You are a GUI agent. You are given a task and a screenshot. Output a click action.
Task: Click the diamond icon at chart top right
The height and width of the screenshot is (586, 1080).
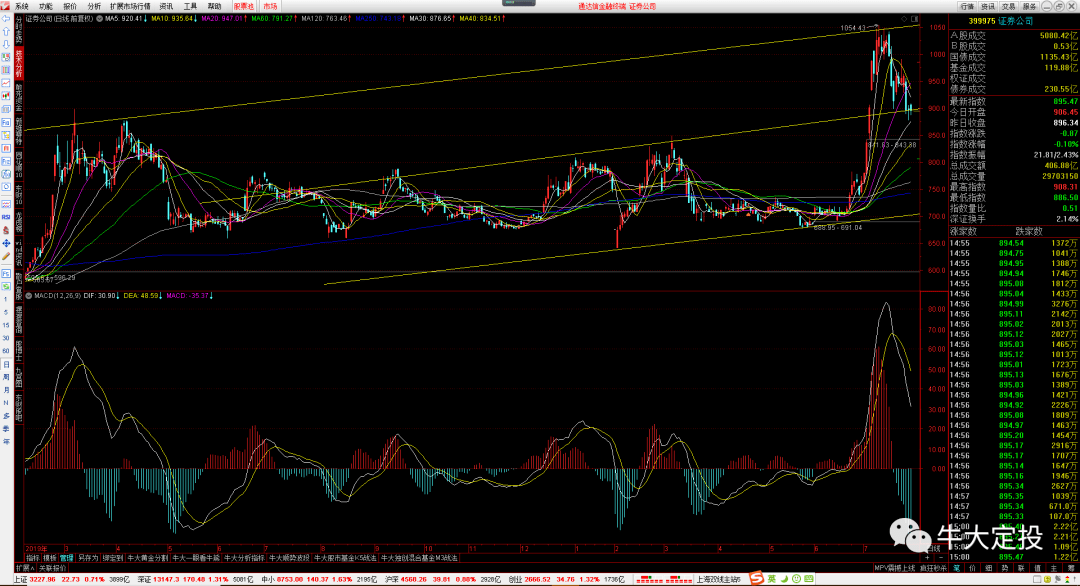(x=904, y=19)
